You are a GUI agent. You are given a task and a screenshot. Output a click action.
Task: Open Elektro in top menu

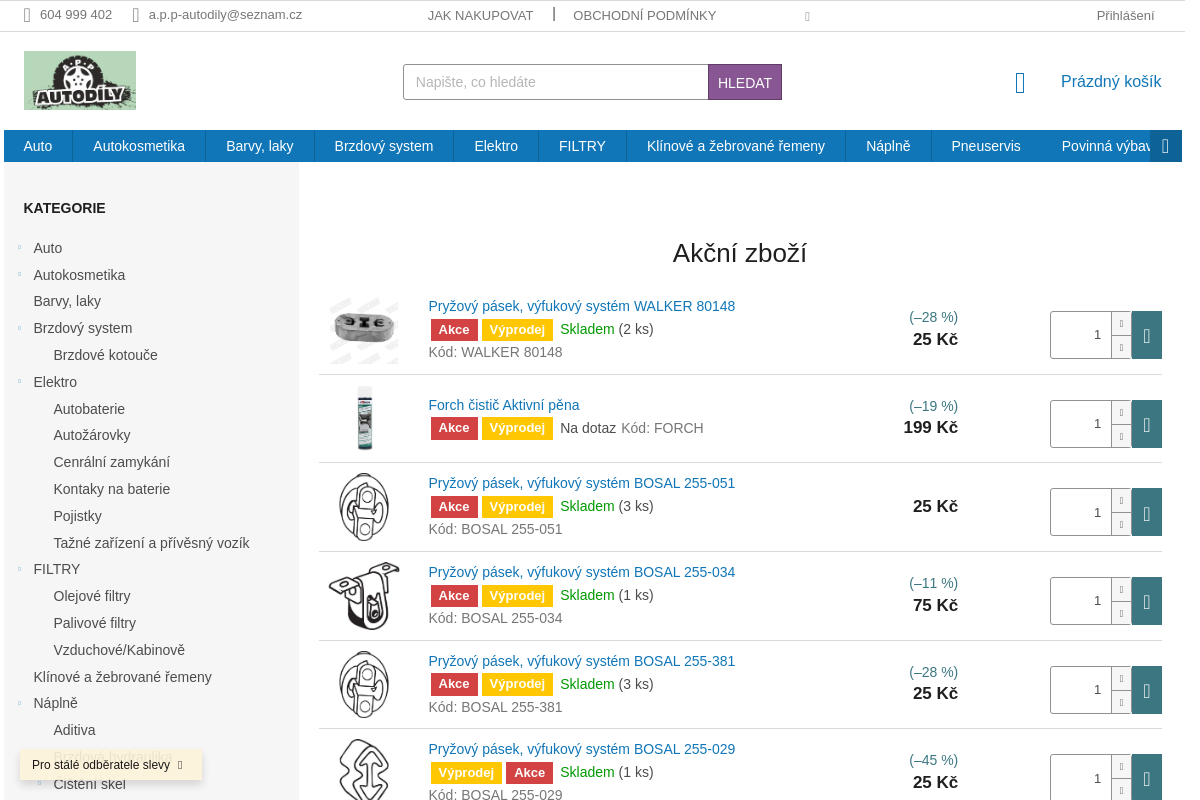pos(496,146)
